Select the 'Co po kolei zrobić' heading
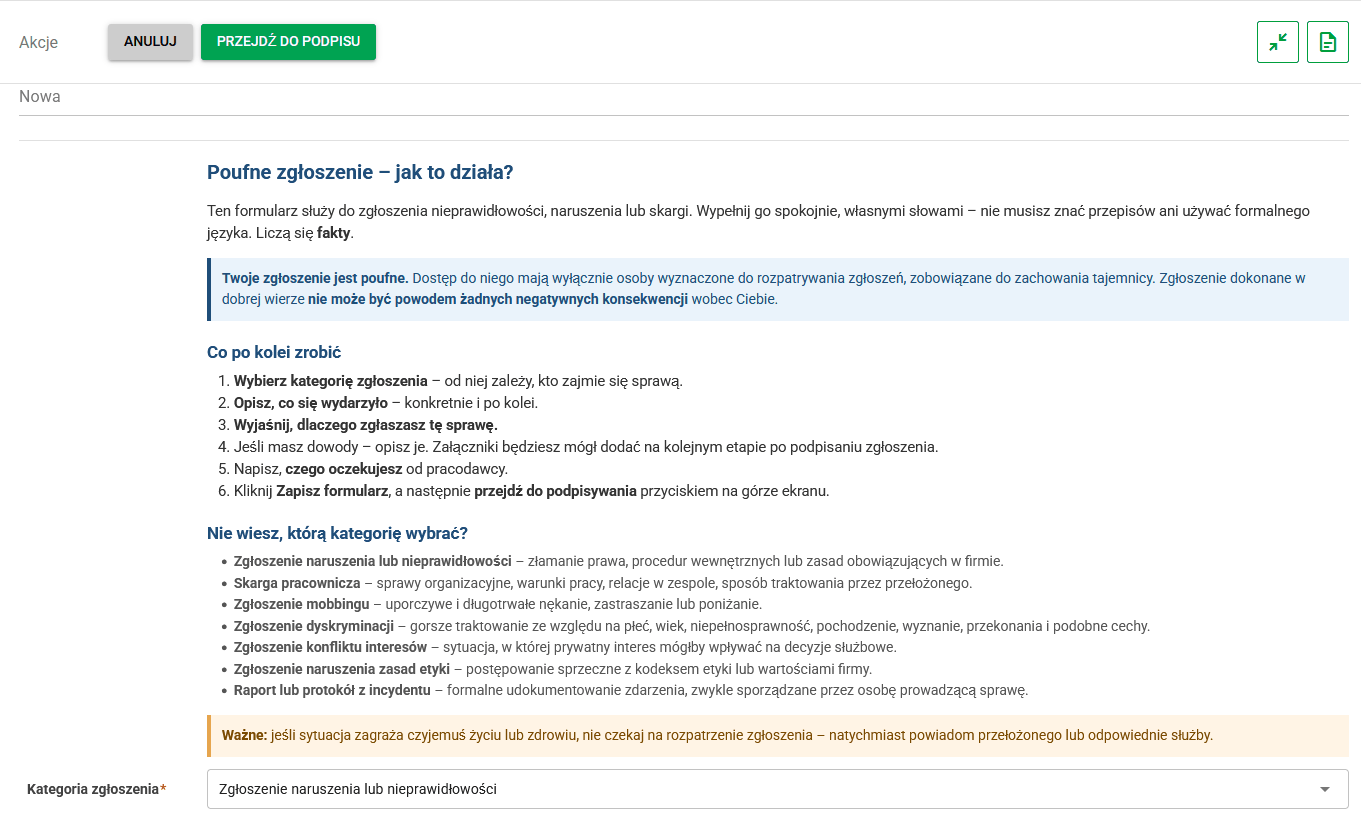Image resolution: width=1361 pixels, height=821 pixels. coord(275,352)
